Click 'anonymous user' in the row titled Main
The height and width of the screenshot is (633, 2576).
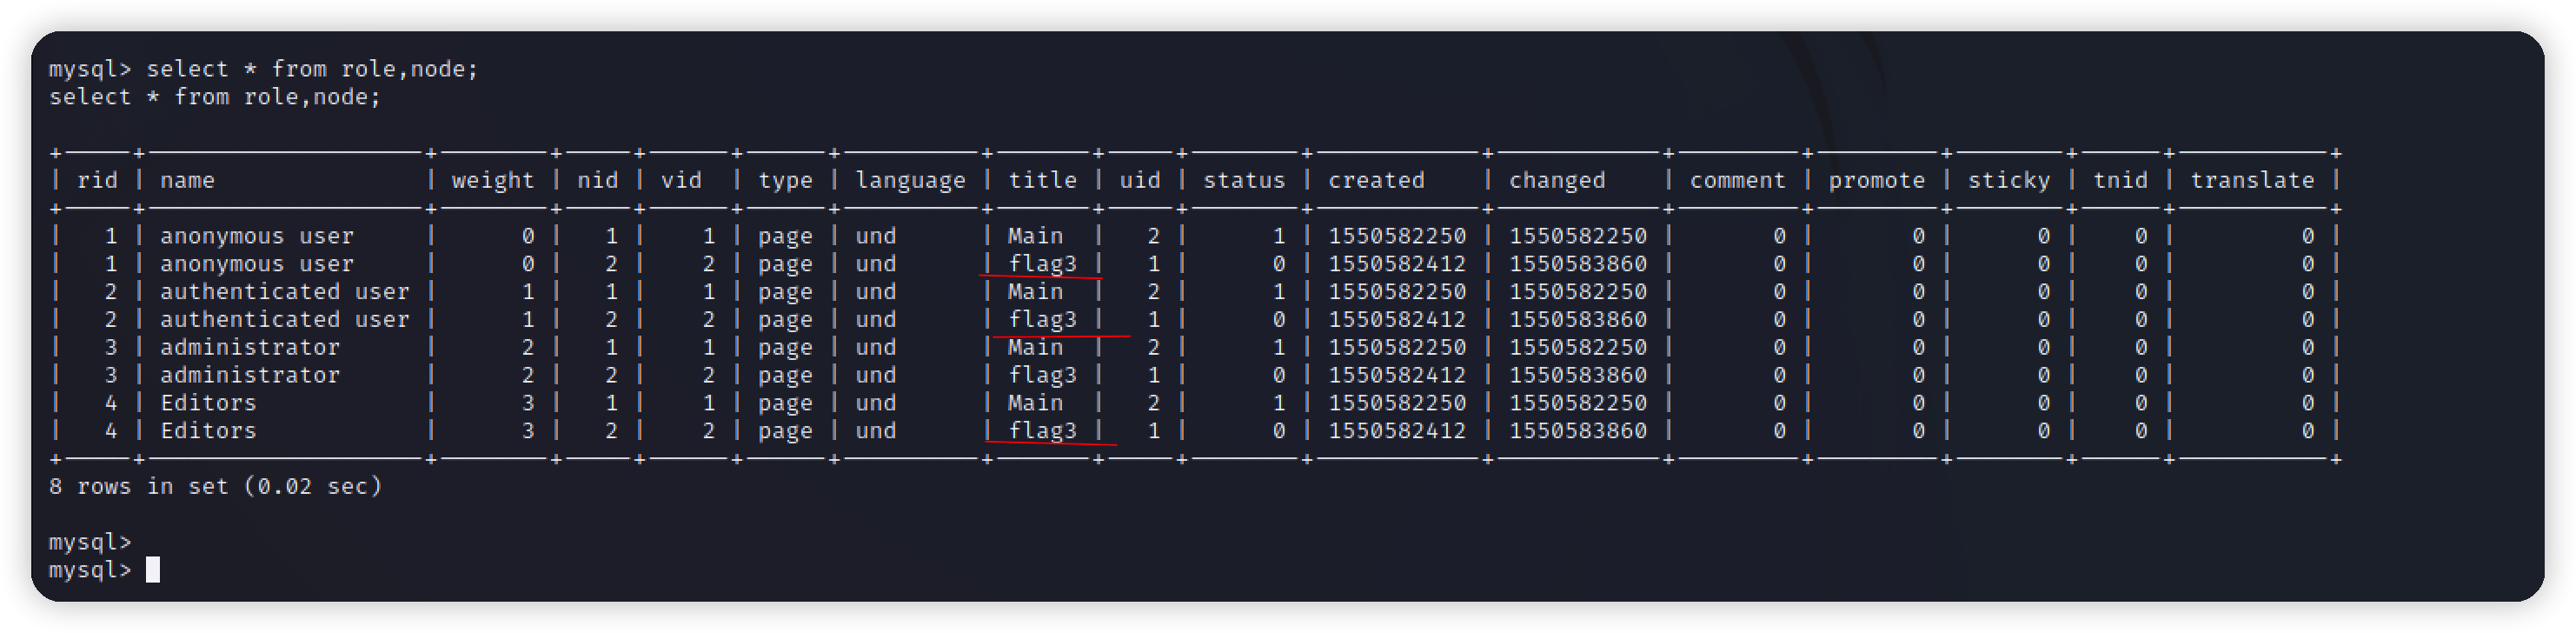pos(257,236)
